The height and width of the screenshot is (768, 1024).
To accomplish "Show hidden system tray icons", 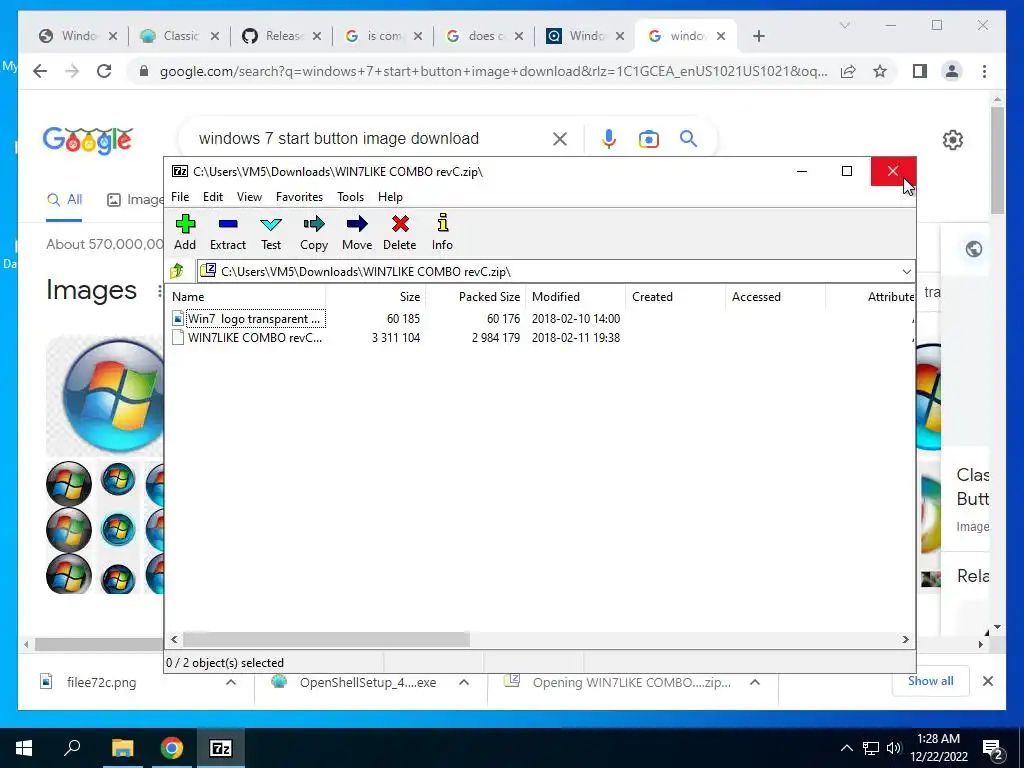I will point(846,748).
